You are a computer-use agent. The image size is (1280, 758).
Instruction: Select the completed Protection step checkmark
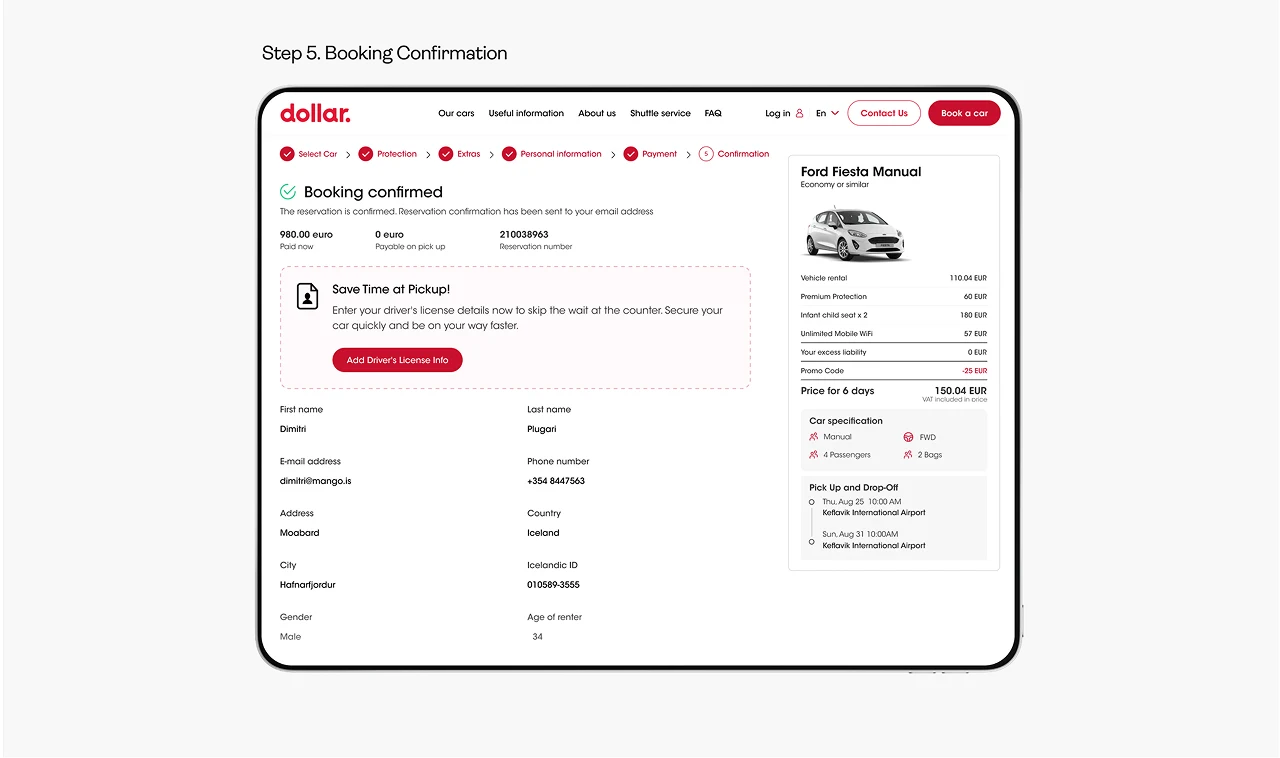tap(366, 154)
